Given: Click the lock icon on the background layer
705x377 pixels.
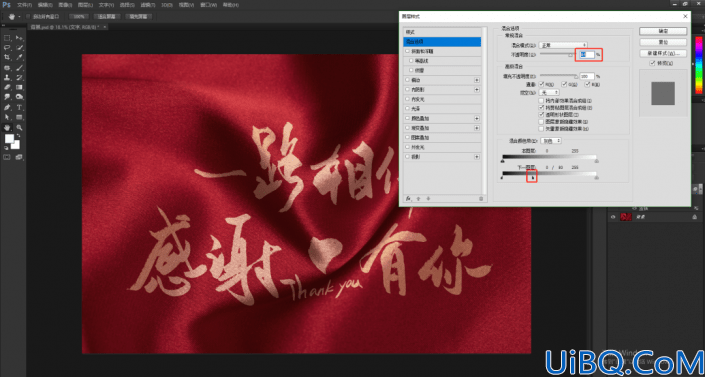Looking at the screenshot, I should point(695,217).
